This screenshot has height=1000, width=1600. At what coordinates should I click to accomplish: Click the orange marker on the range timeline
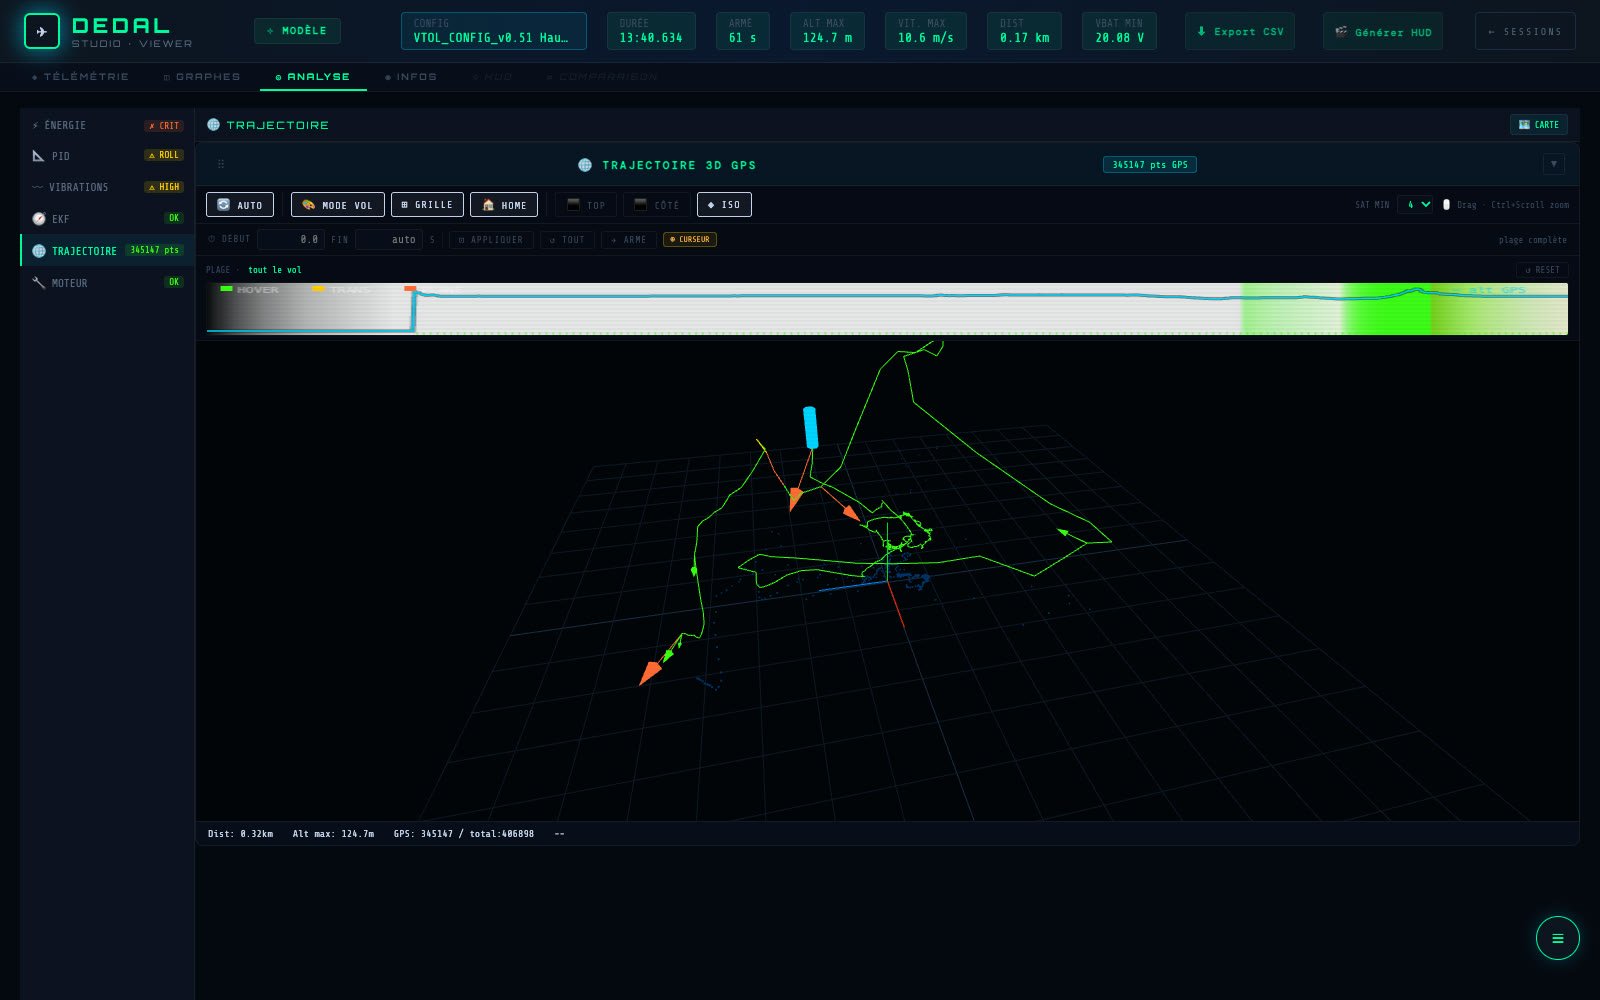pyautogui.click(x=410, y=288)
